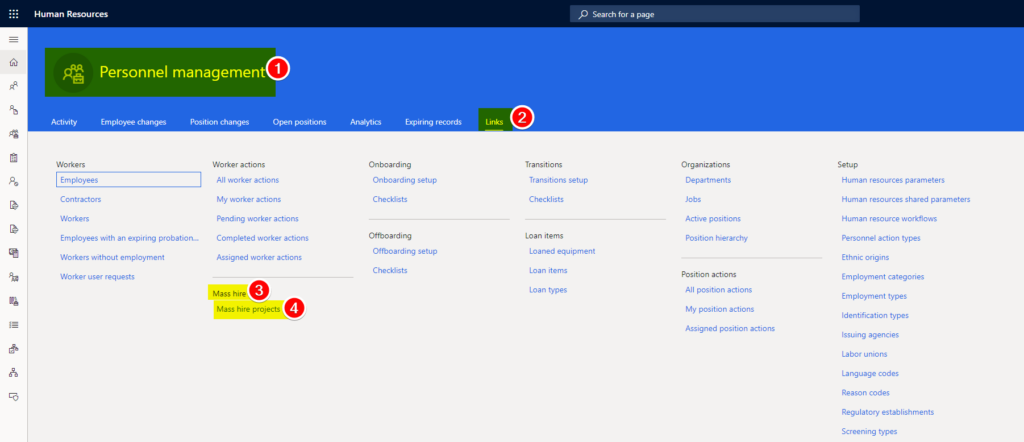
Task: Open Checklists under Onboarding
Action: click(390, 199)
